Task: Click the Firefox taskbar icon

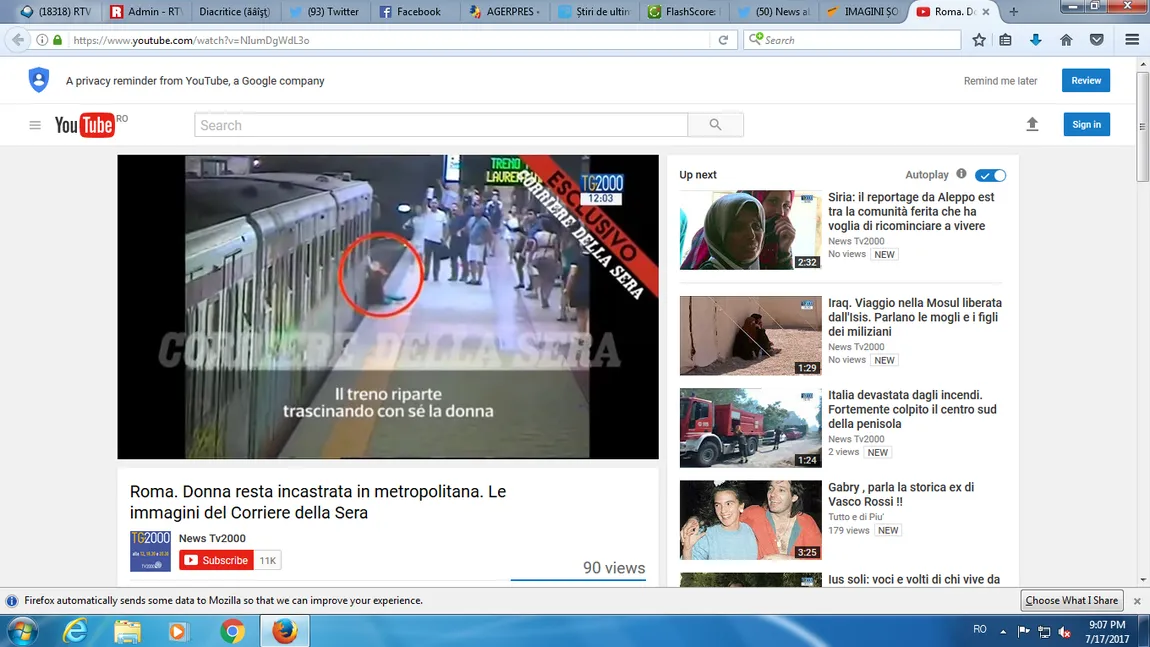Action: point(285,631)
